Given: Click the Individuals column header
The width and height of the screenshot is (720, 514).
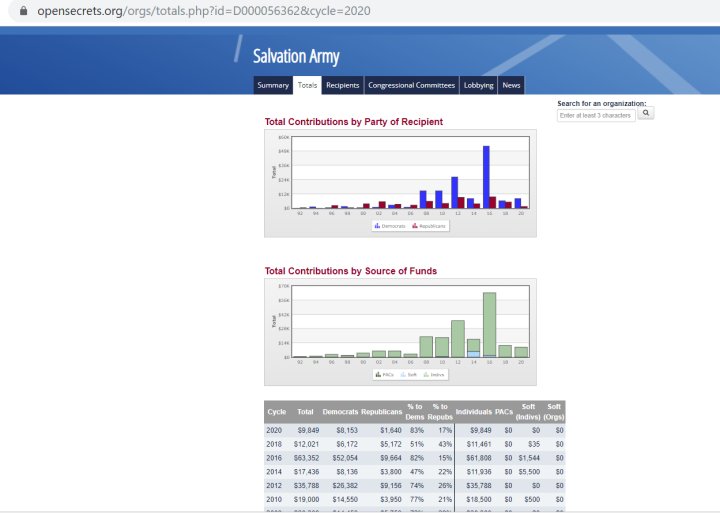Looking at the screenshot, I should pos(474,412).
